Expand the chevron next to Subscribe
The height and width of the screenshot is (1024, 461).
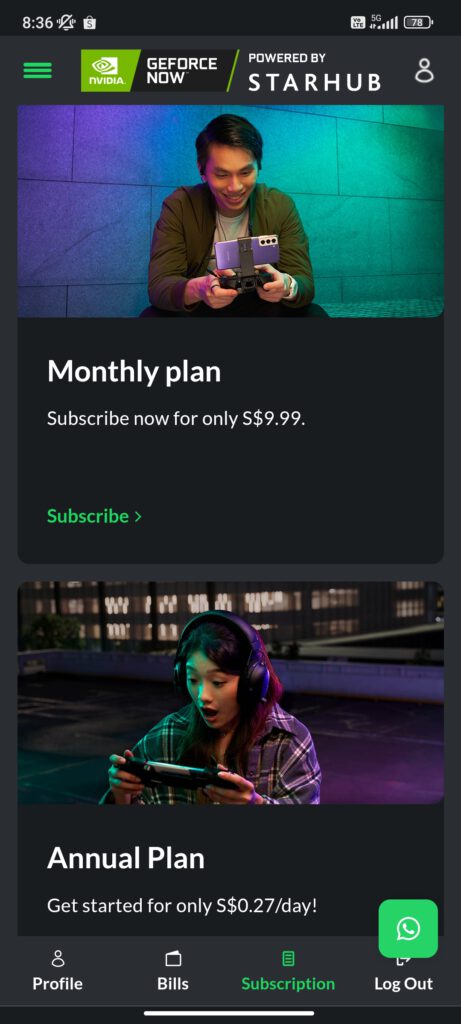click(138, 517)
